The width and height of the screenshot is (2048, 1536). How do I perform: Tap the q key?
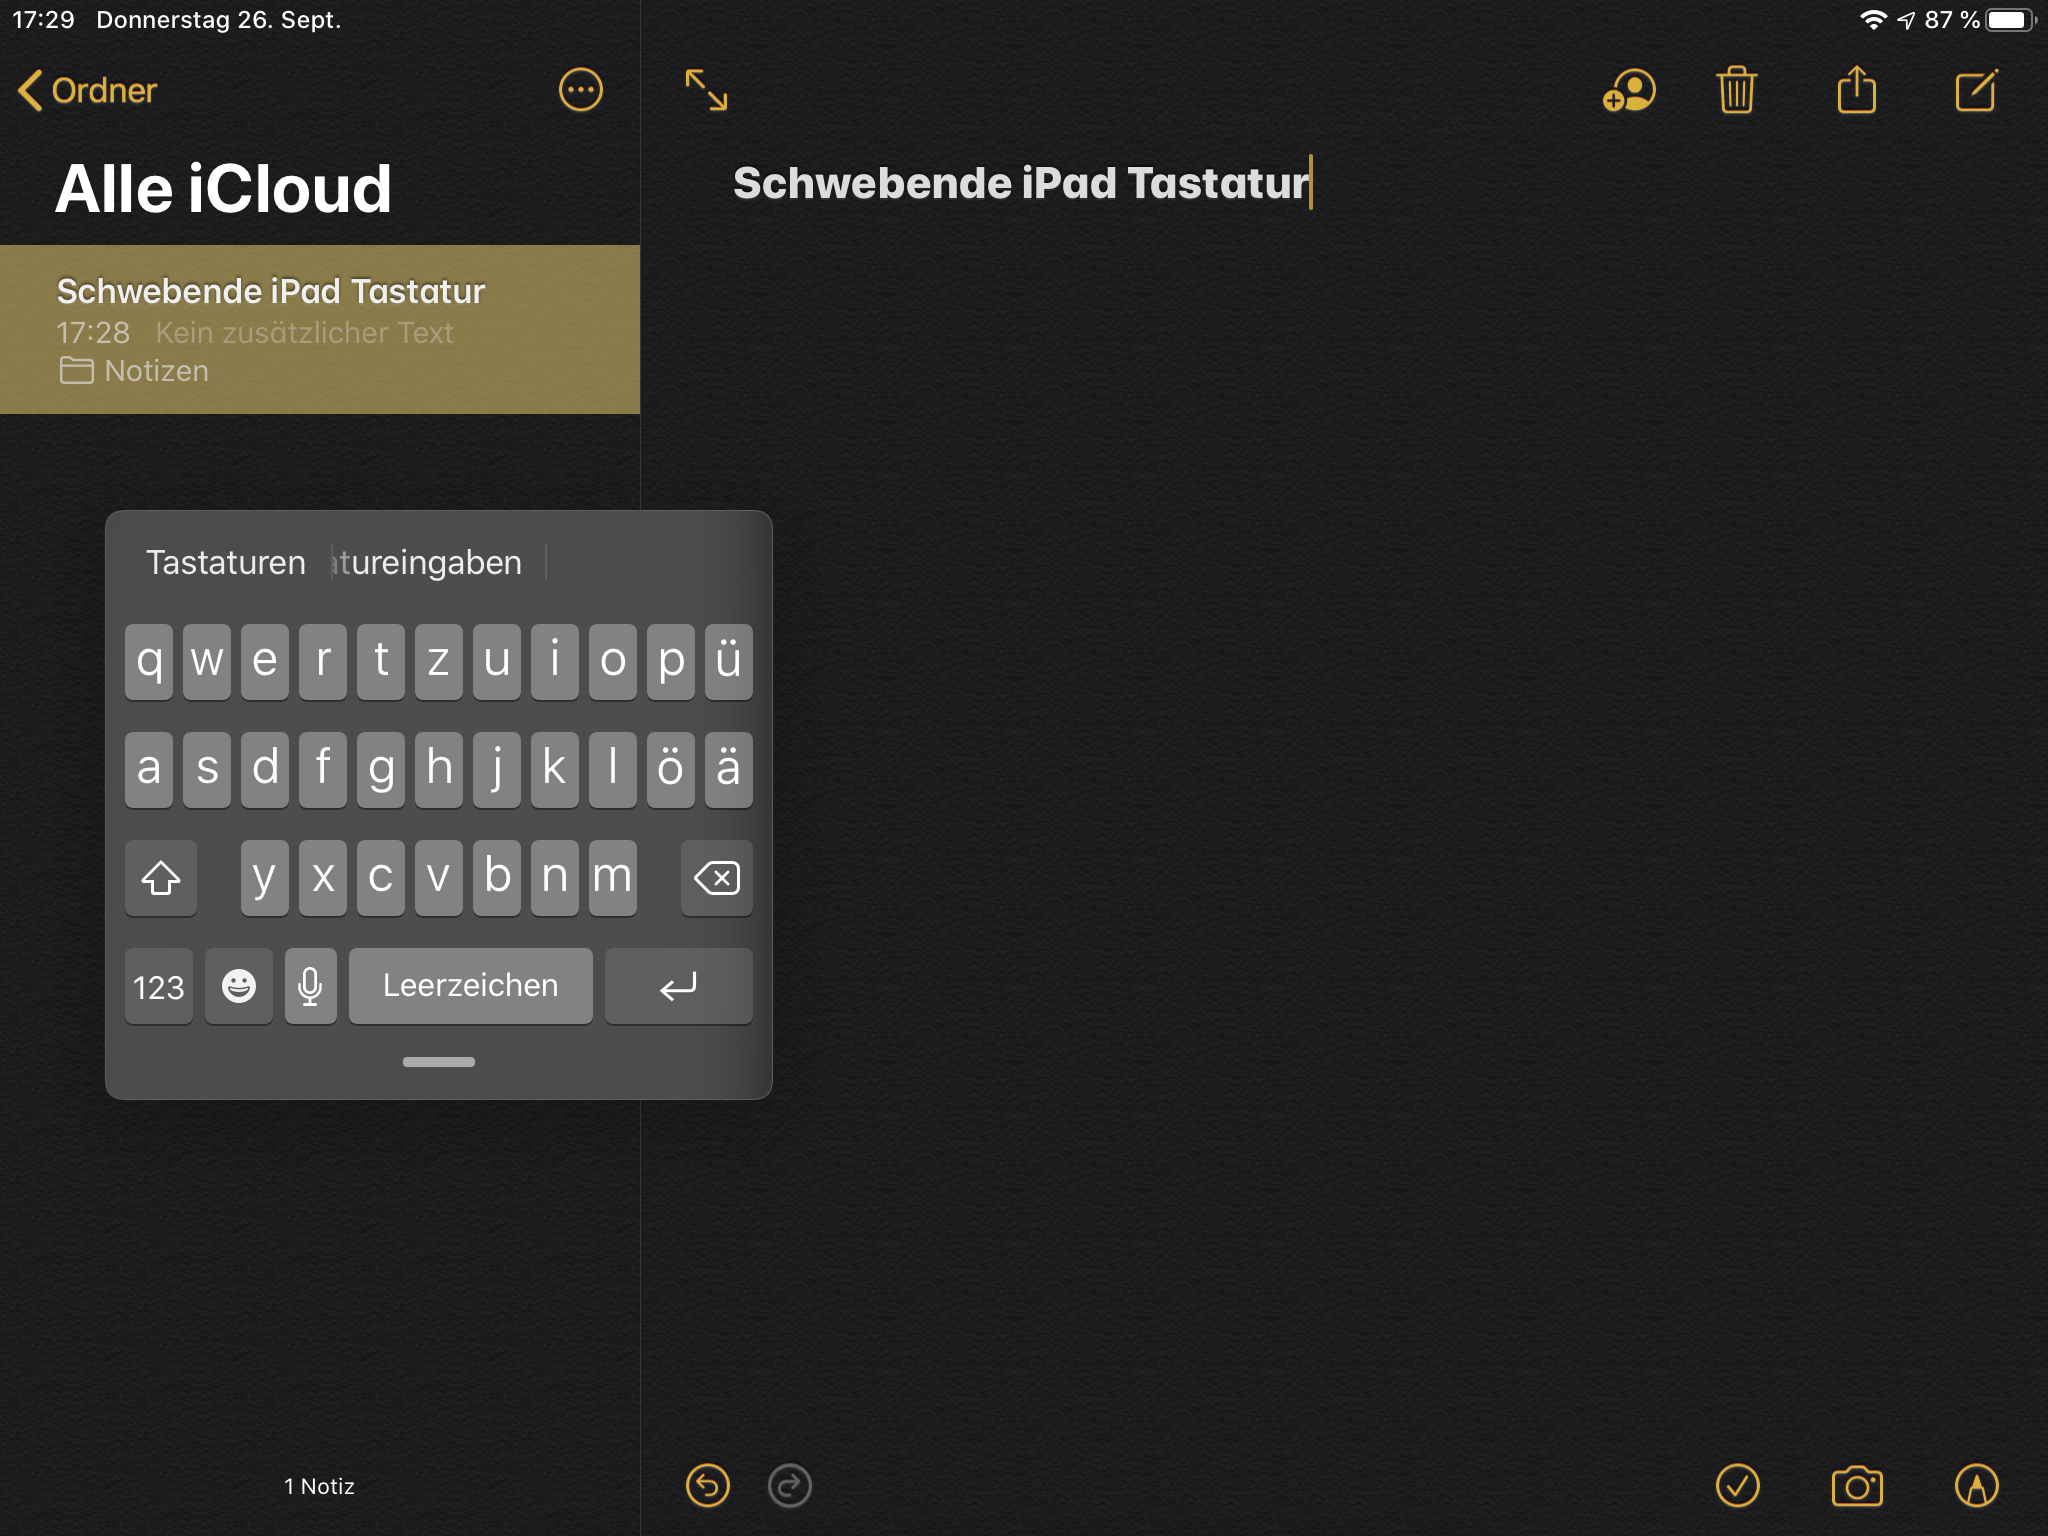pyautogui.click(x=149, y=662)
